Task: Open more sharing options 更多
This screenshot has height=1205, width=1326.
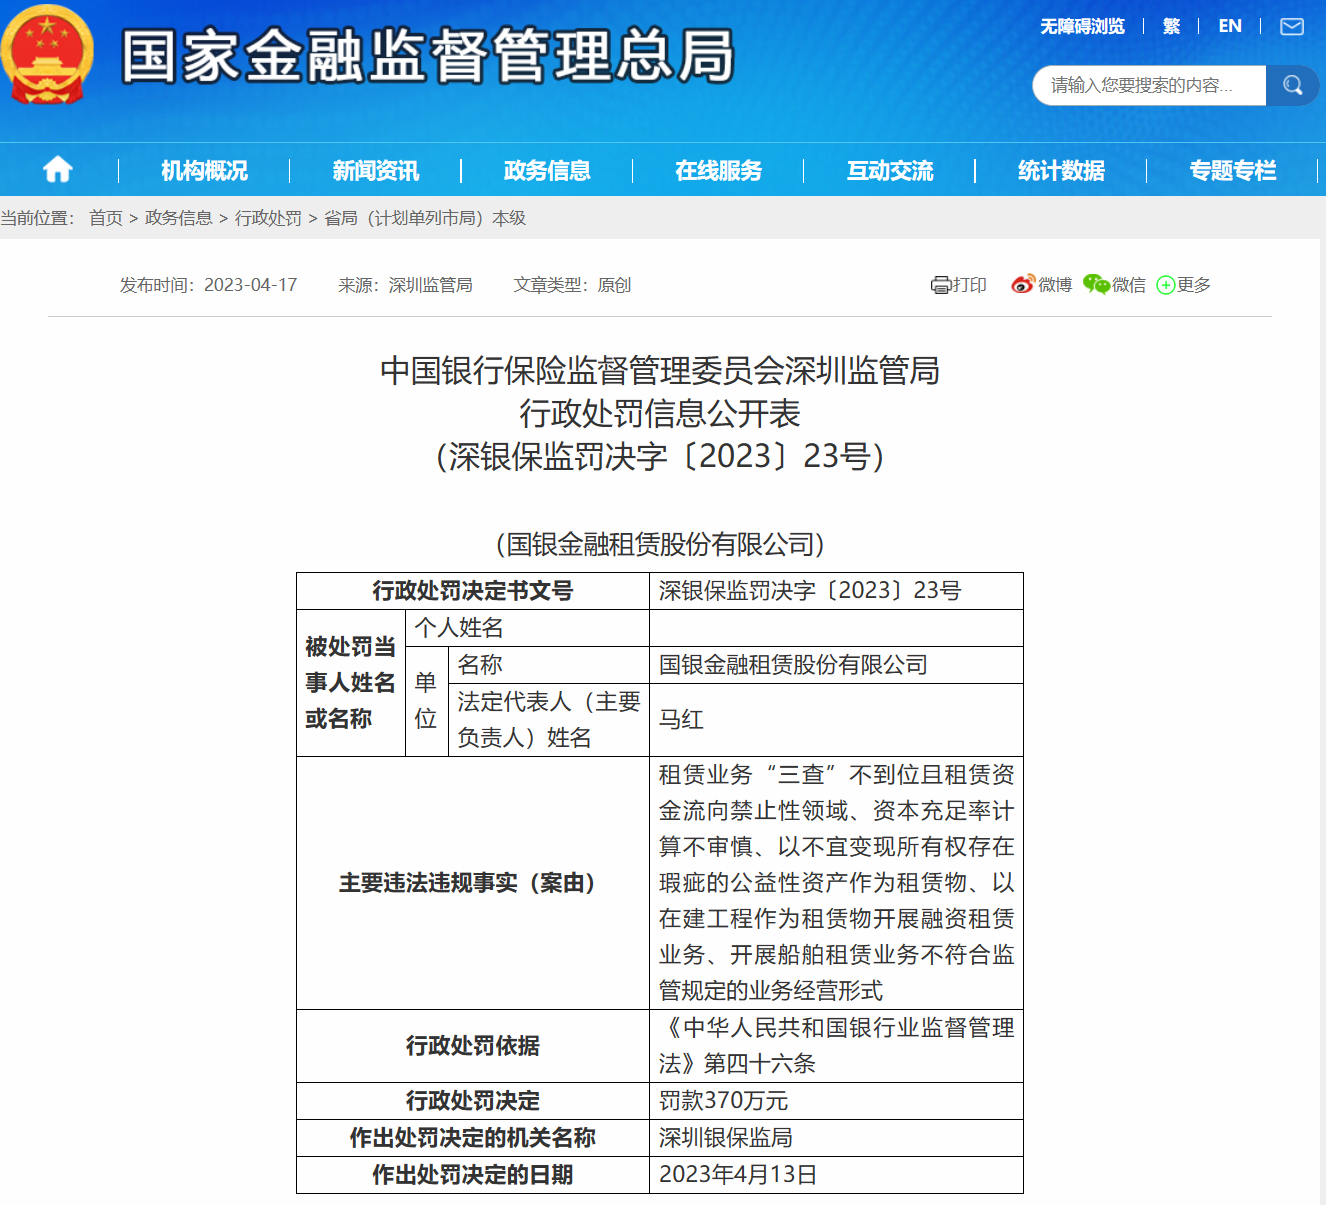Action: [1183, 285]
